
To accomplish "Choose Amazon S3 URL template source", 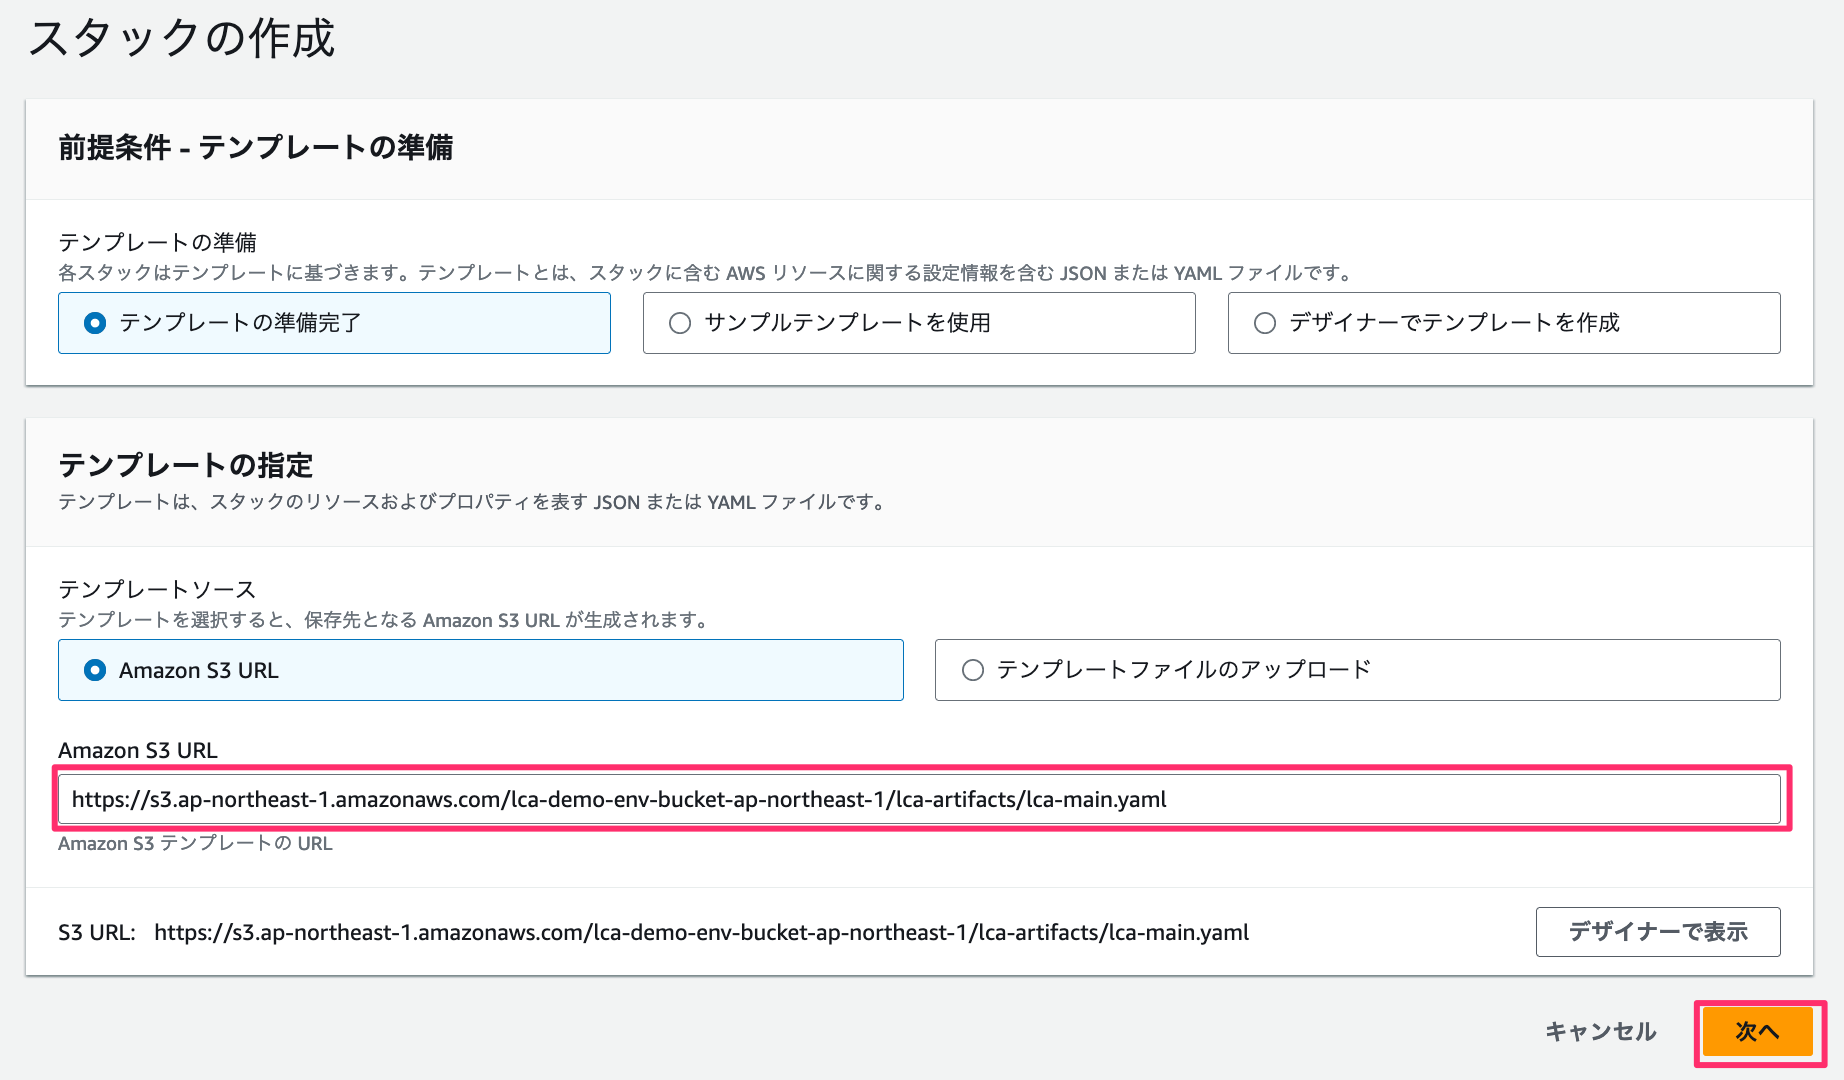I will pos(481,670).
